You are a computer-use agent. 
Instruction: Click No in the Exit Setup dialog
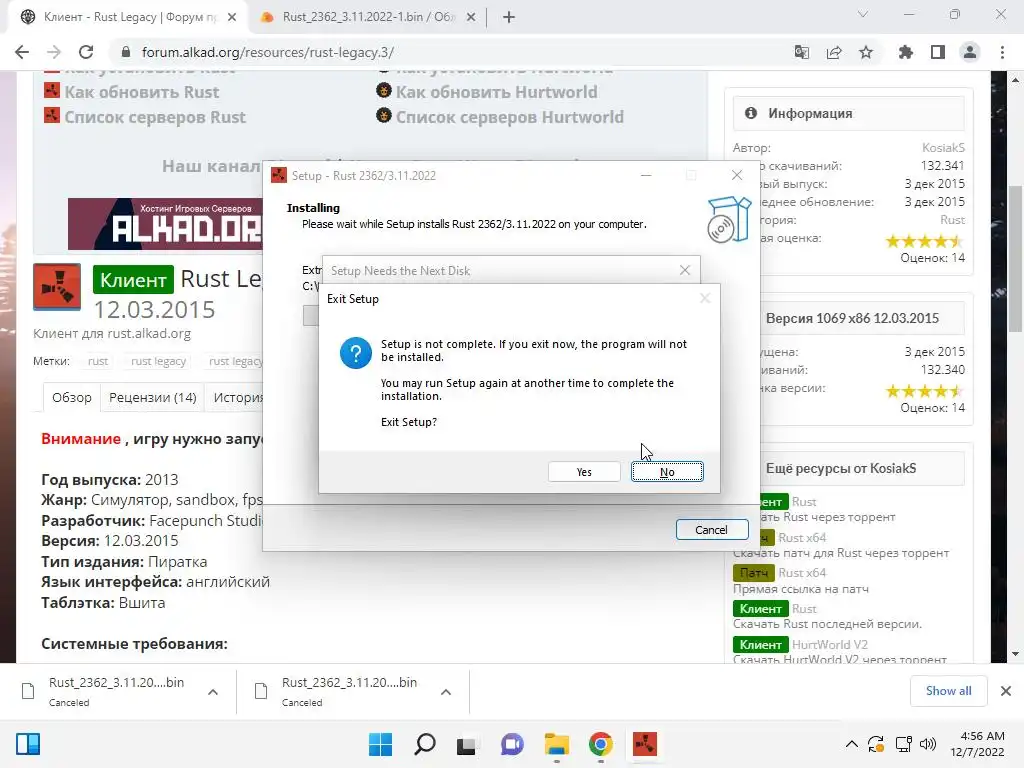(x=667, y=472)
